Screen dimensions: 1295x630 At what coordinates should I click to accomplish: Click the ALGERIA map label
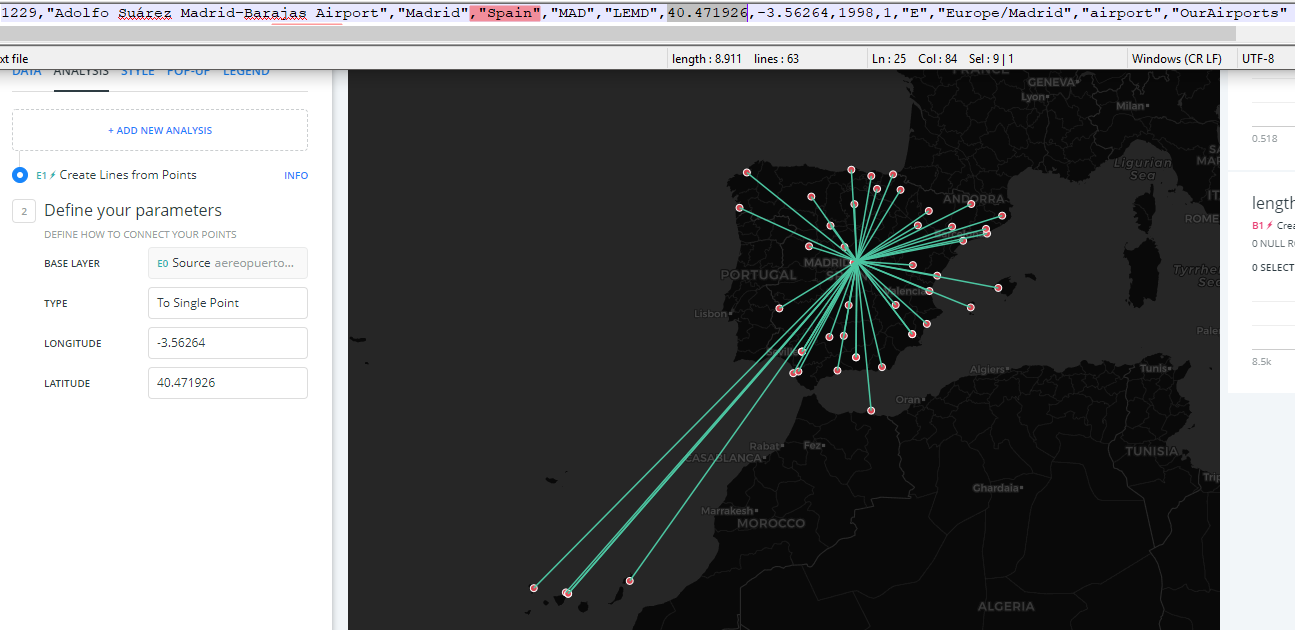[1006, 607]
